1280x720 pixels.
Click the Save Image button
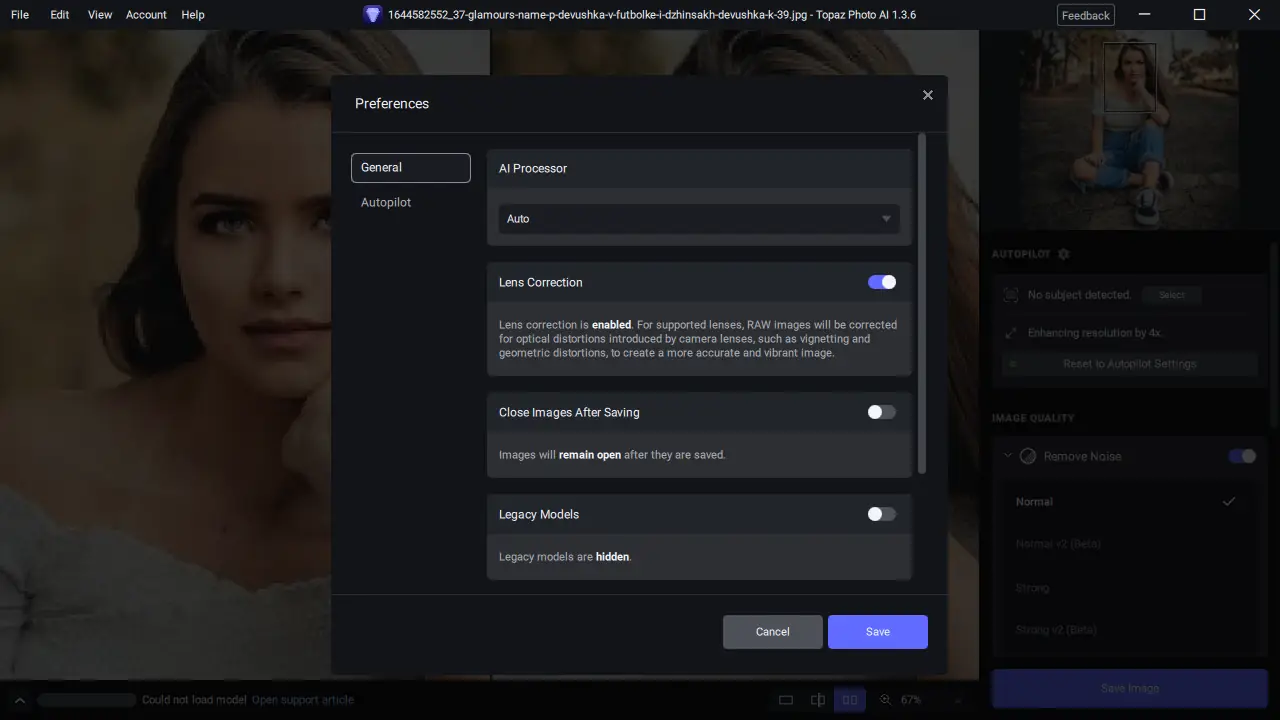1130,688
